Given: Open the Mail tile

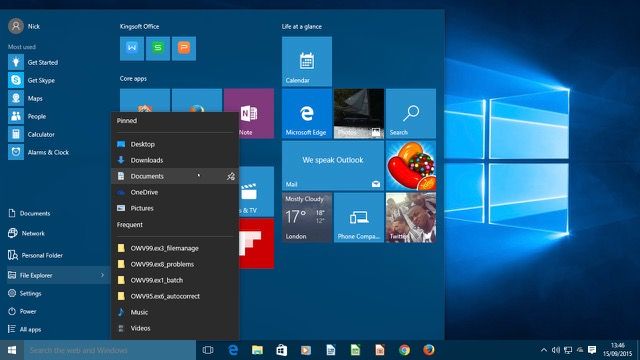Looking at the screenshot, I should (333, 166).
